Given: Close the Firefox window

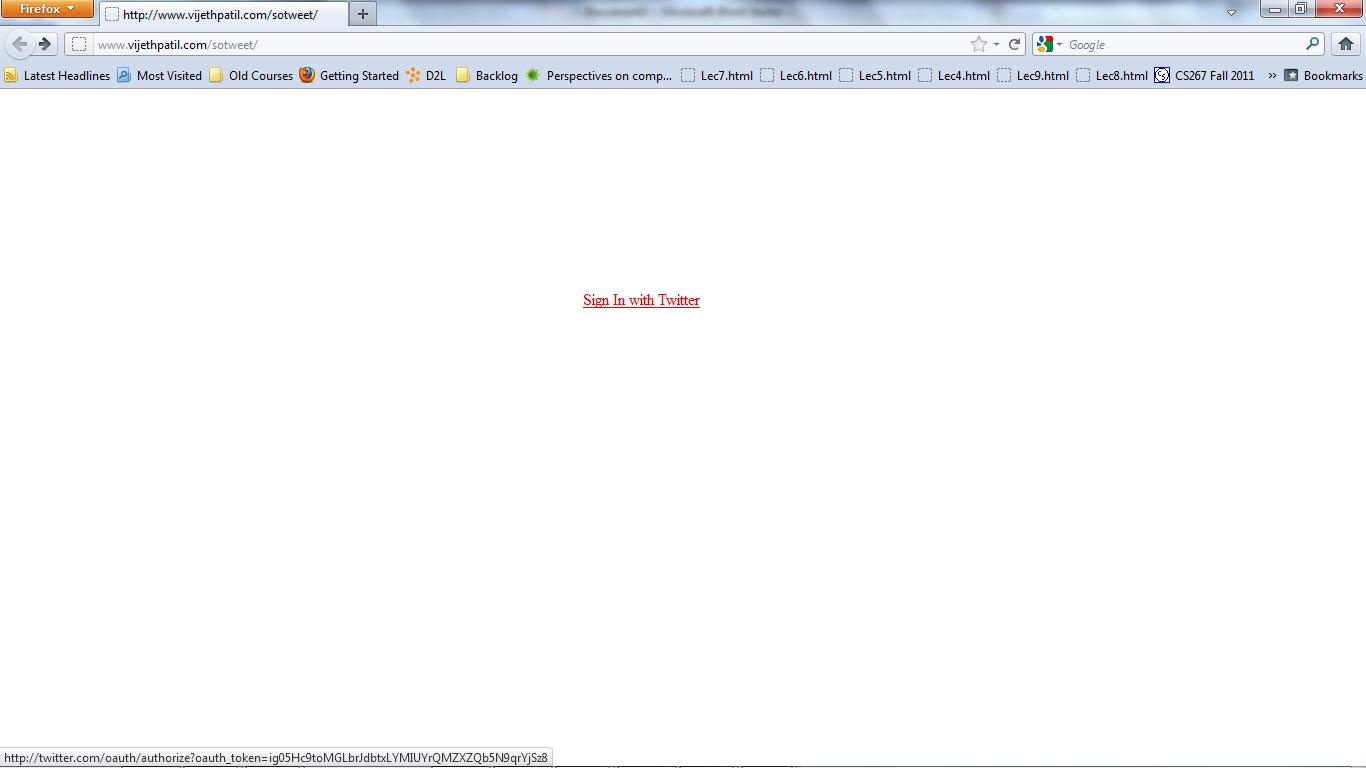Looking at the screenshot, I should (x=1339, y=9).
